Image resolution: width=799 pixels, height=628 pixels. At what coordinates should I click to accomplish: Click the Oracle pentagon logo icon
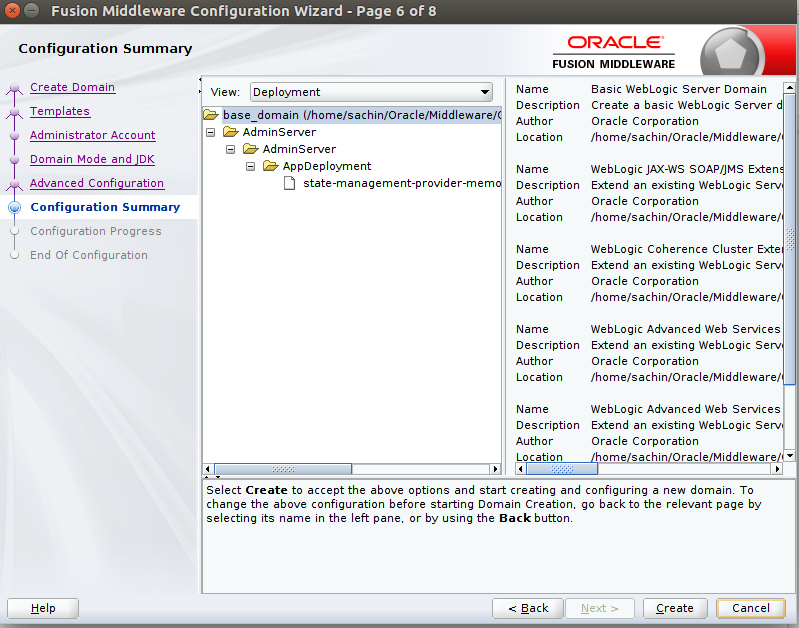tap(731, 53)
